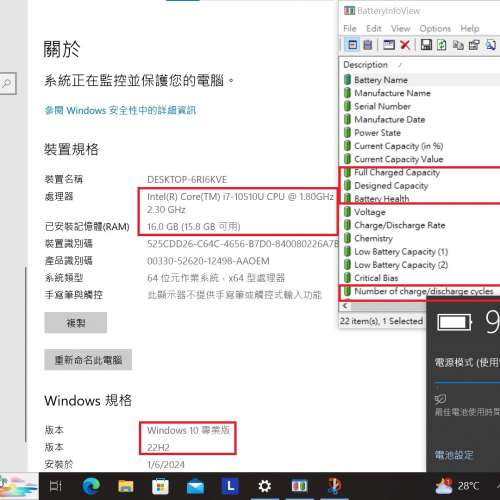The width and height of the screenshot is (500, 500).
Task: Click the weather 28°C widget on the taskbar
Action: click(x=458, y=486)
